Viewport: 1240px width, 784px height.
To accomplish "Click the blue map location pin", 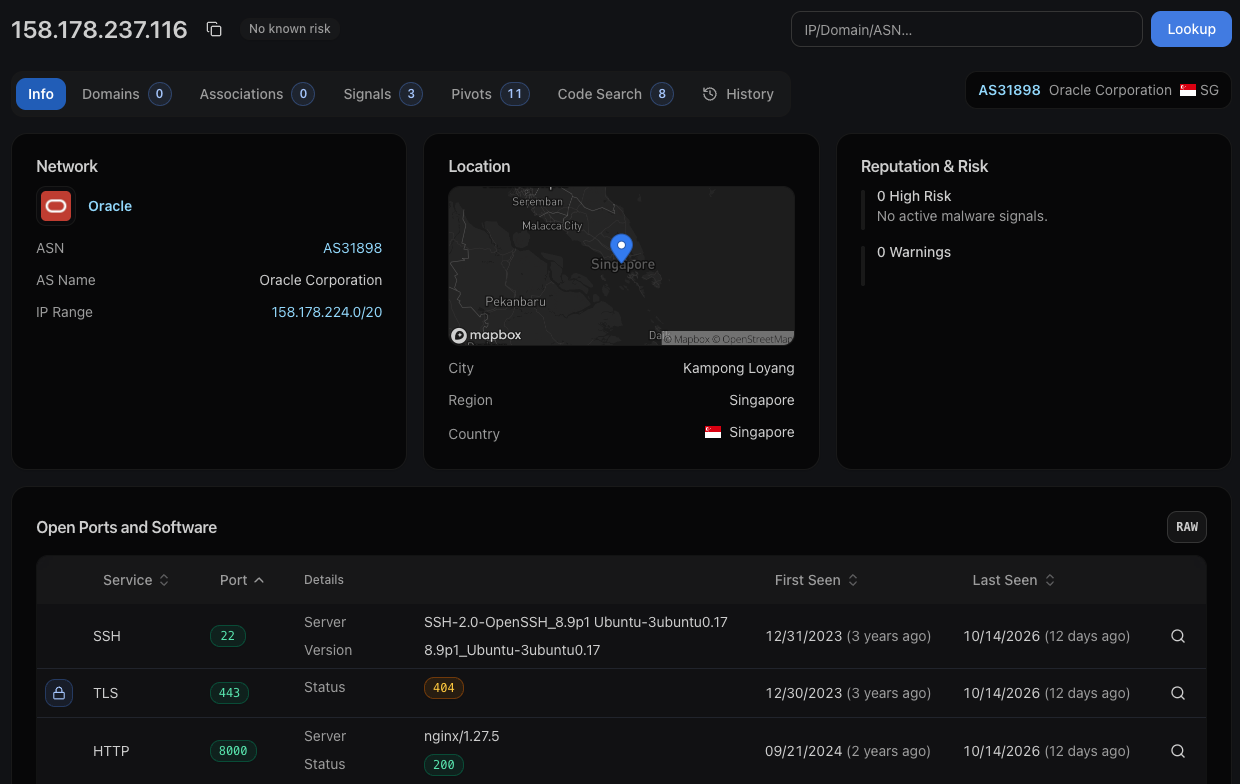I will tap(621, 248).
